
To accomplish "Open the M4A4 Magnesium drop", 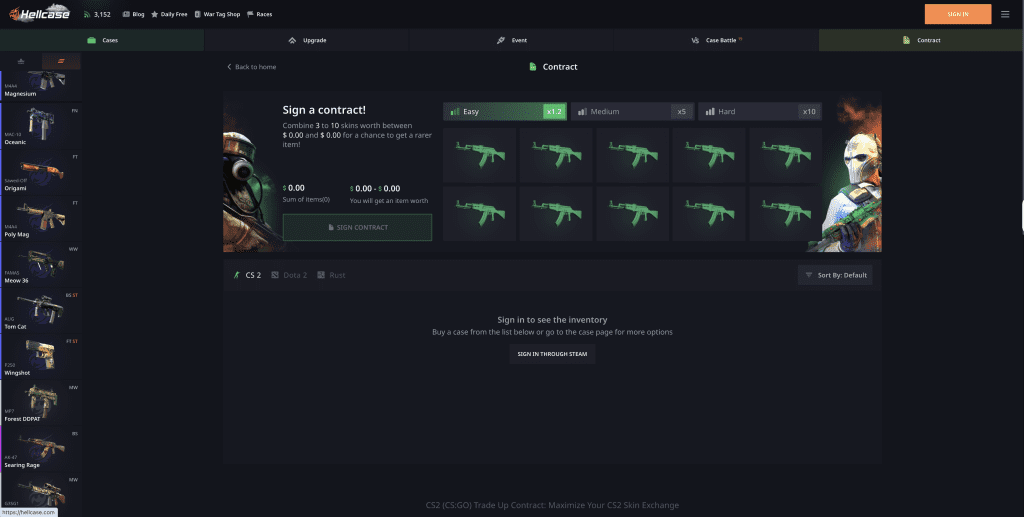I will (41, 85).
